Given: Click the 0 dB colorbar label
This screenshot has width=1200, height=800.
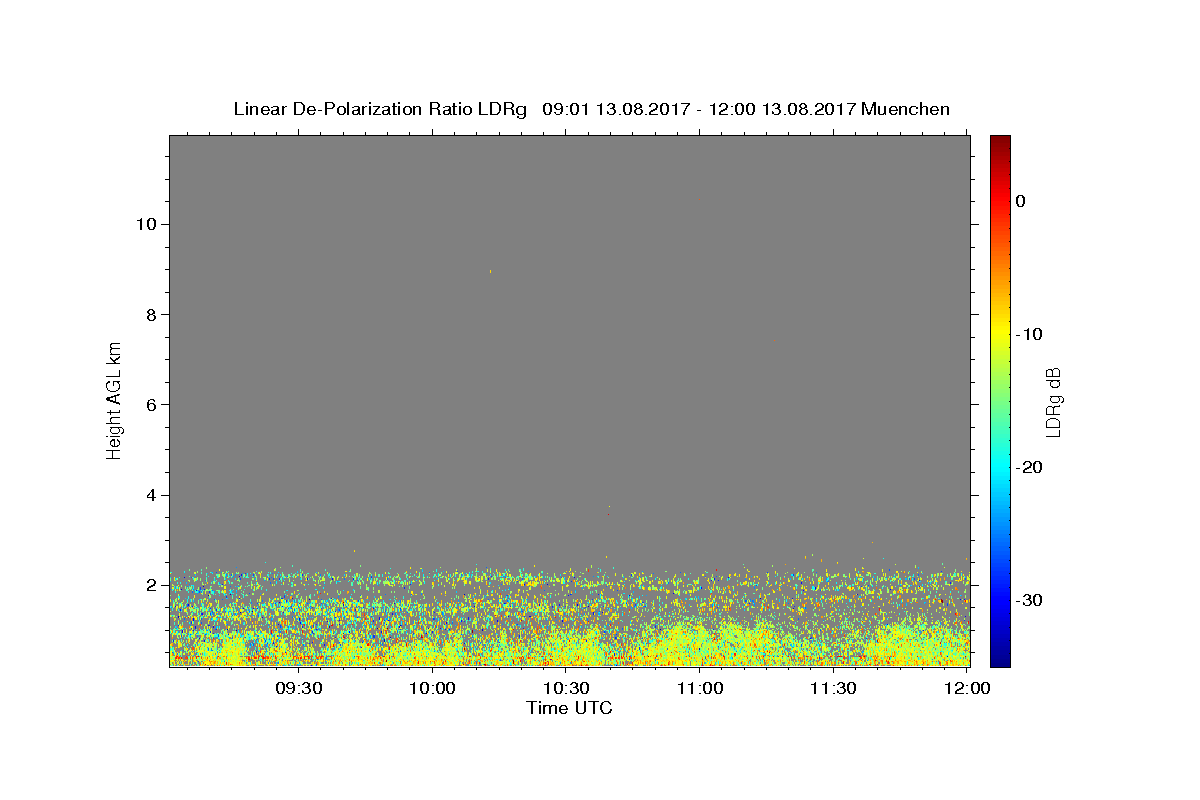Looking at the screenshot, I should 1020,201.
